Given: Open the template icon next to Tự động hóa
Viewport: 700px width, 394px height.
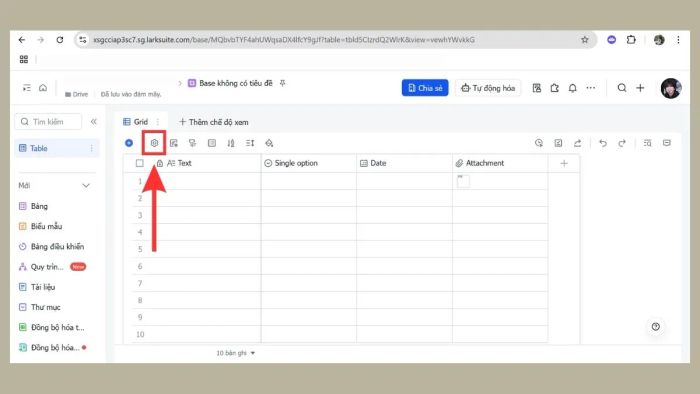Looking at the screenshot, I should (537, 88).
